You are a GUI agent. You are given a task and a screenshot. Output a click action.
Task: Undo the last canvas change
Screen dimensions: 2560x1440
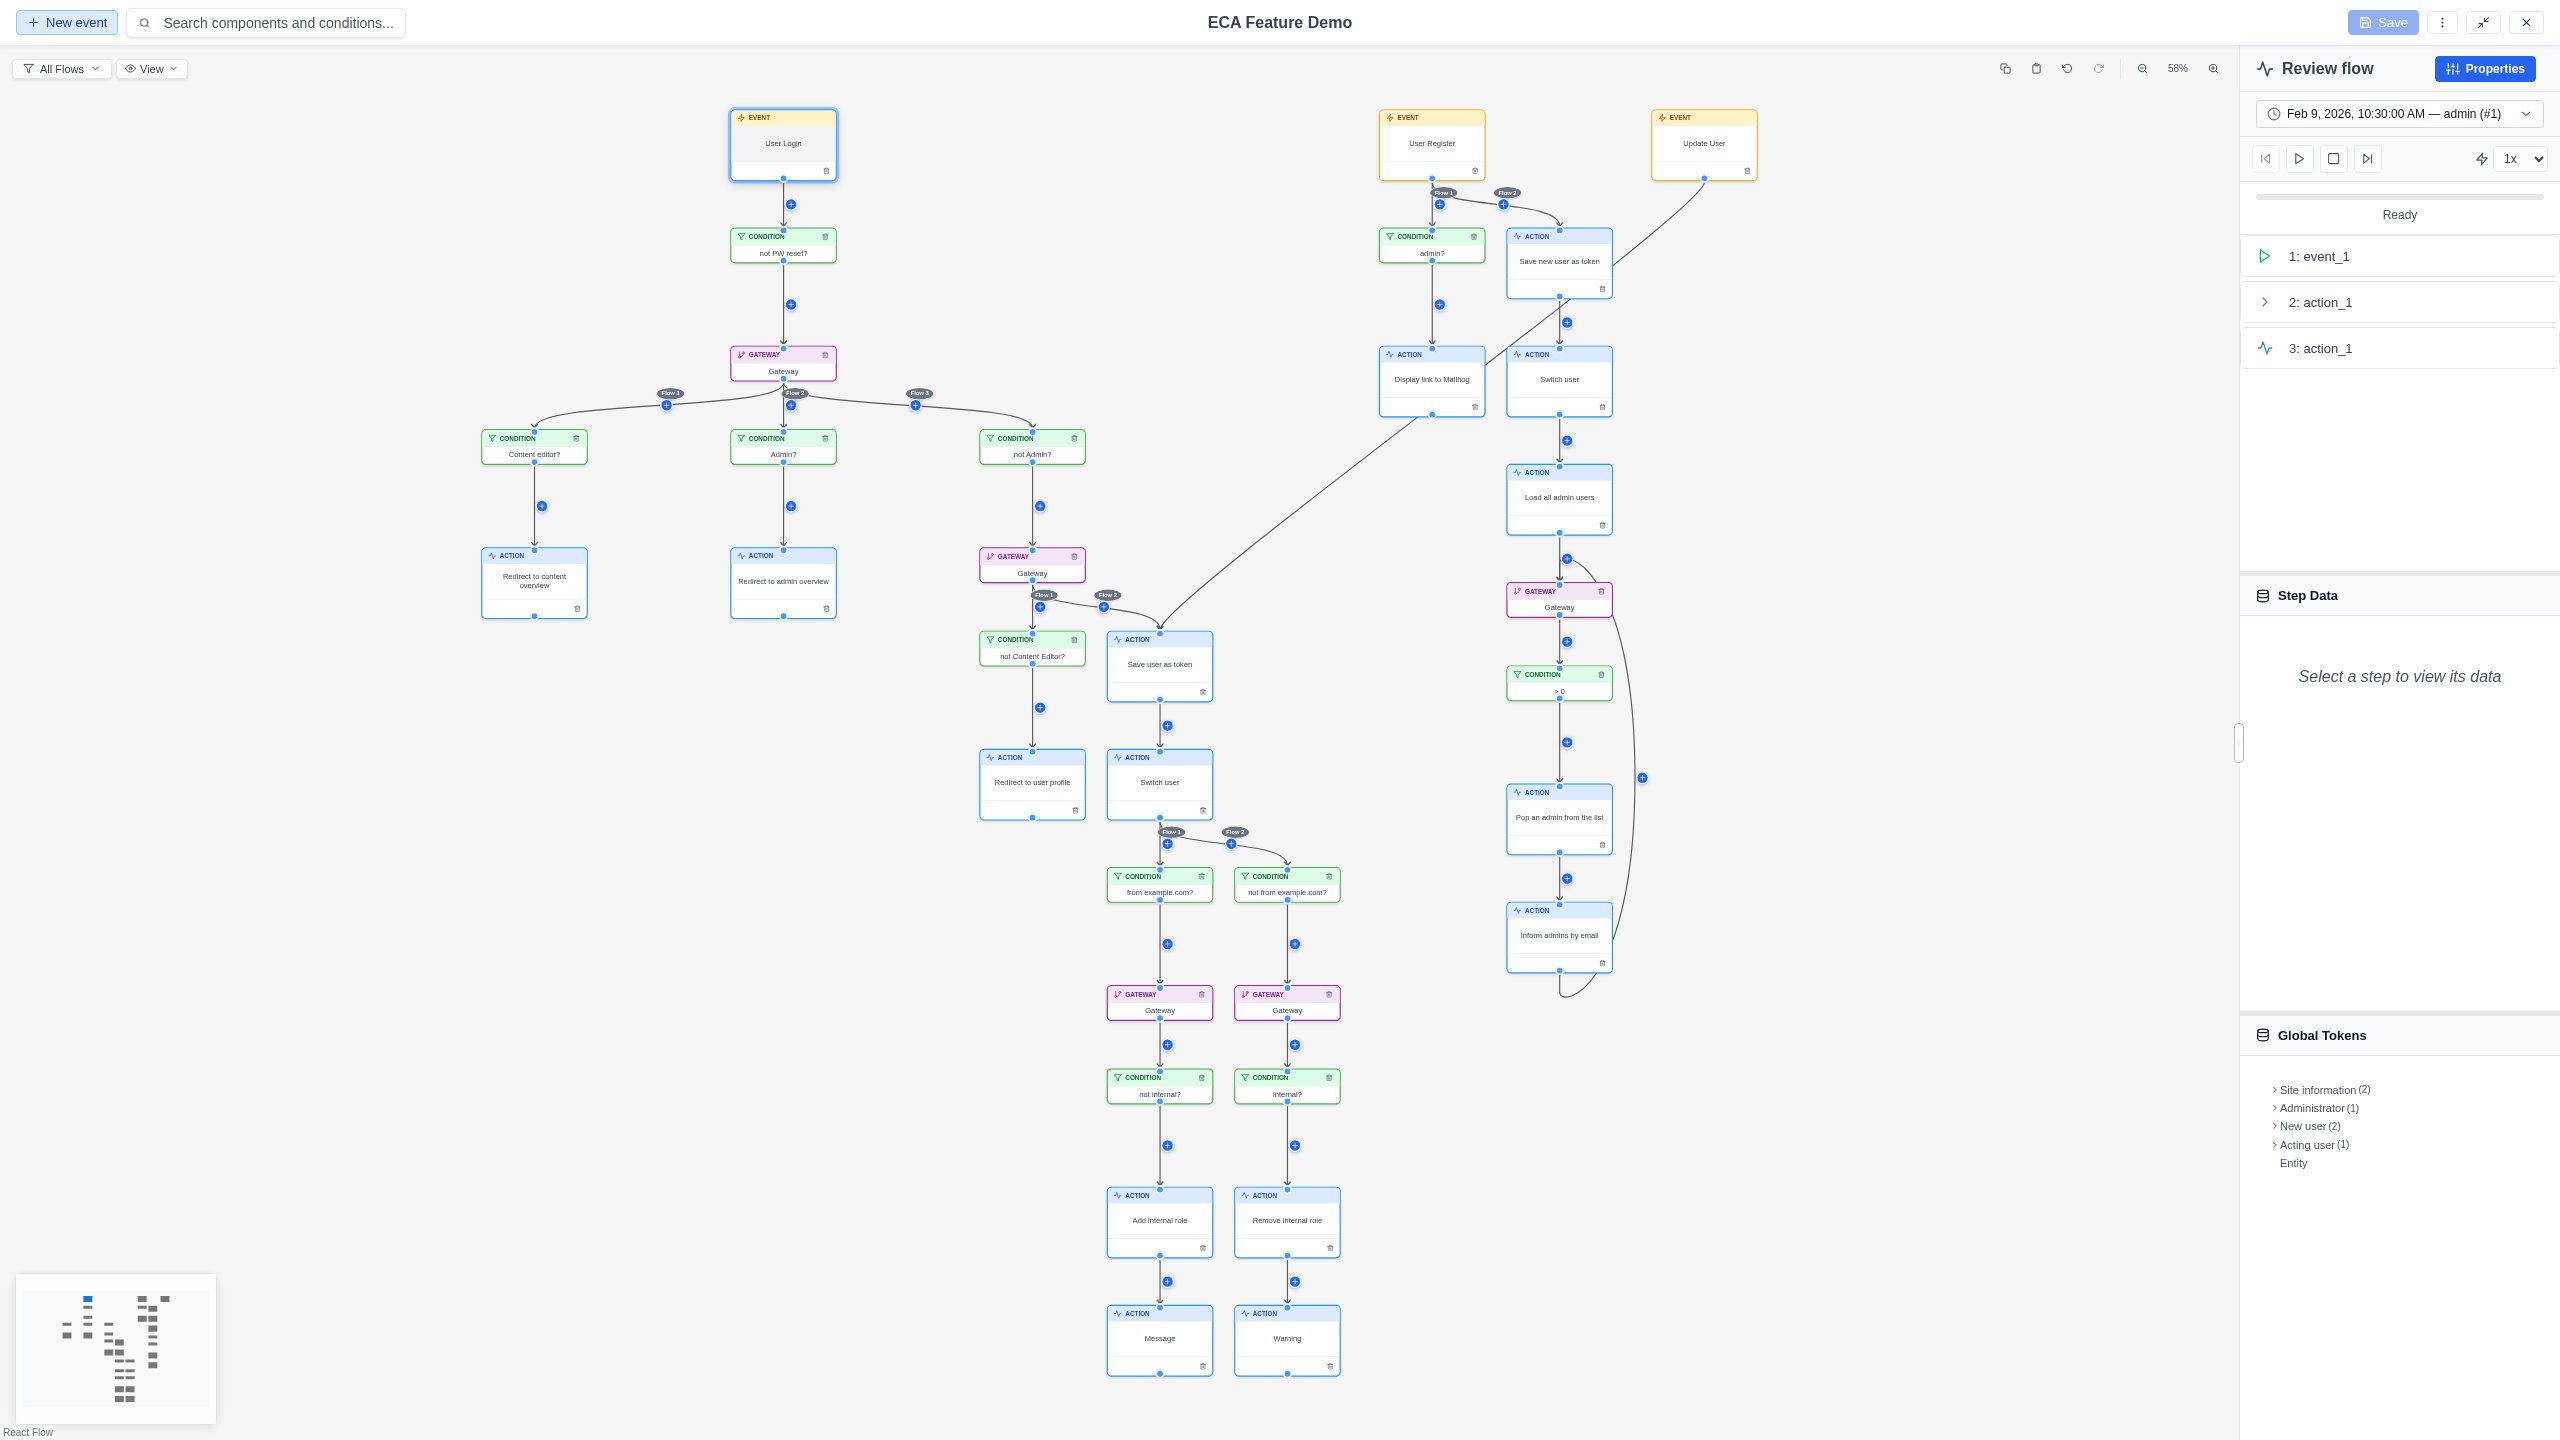click(2067, 69)
